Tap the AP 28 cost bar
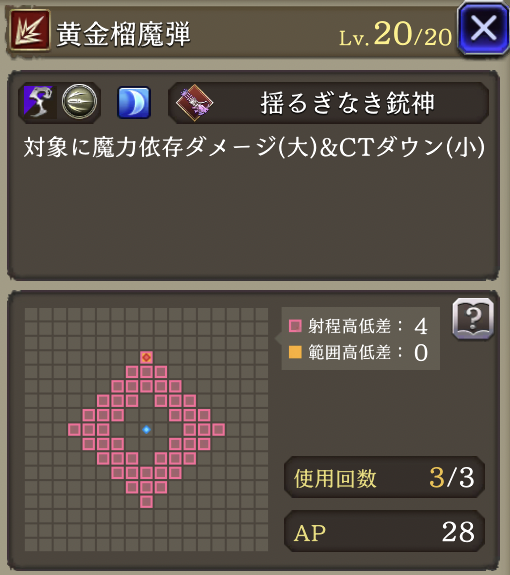510x575 pixels. coord(384,531)
